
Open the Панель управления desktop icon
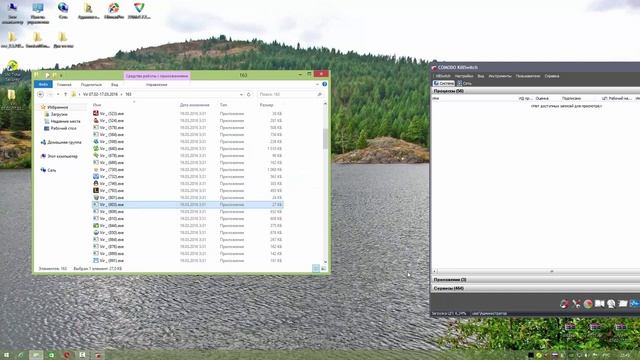pyautogui.click(x=38, y=13)
